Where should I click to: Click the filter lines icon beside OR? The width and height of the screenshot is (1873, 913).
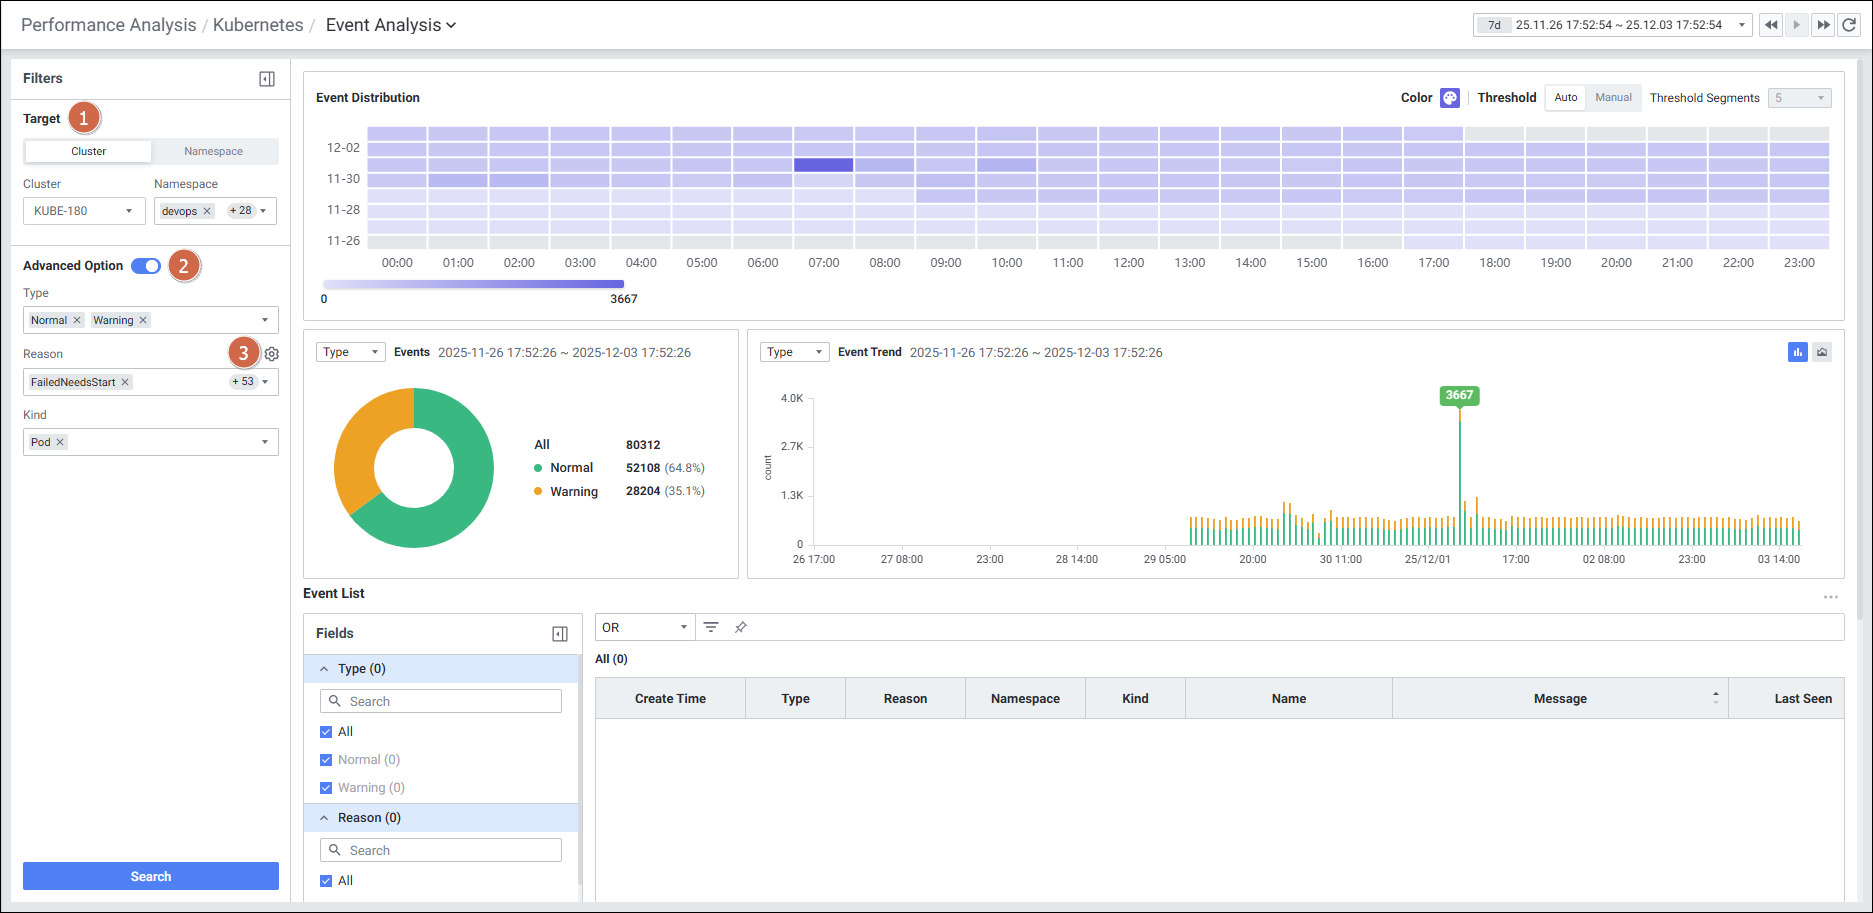[x=711, y=627]
